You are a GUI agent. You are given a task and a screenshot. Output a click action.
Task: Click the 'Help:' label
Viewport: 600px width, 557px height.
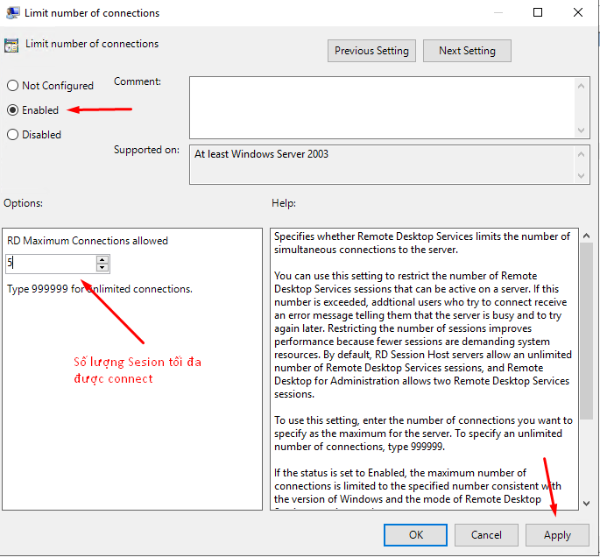[284, 203]
